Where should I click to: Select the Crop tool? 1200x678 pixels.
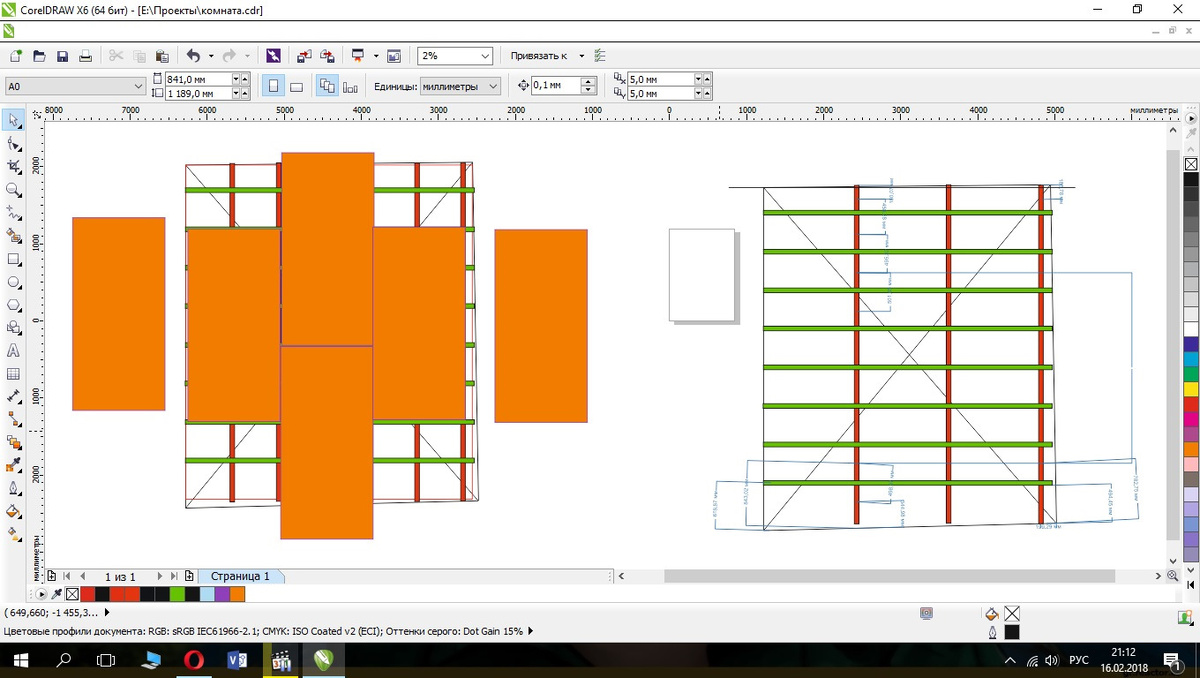click(x=13, y=167)
